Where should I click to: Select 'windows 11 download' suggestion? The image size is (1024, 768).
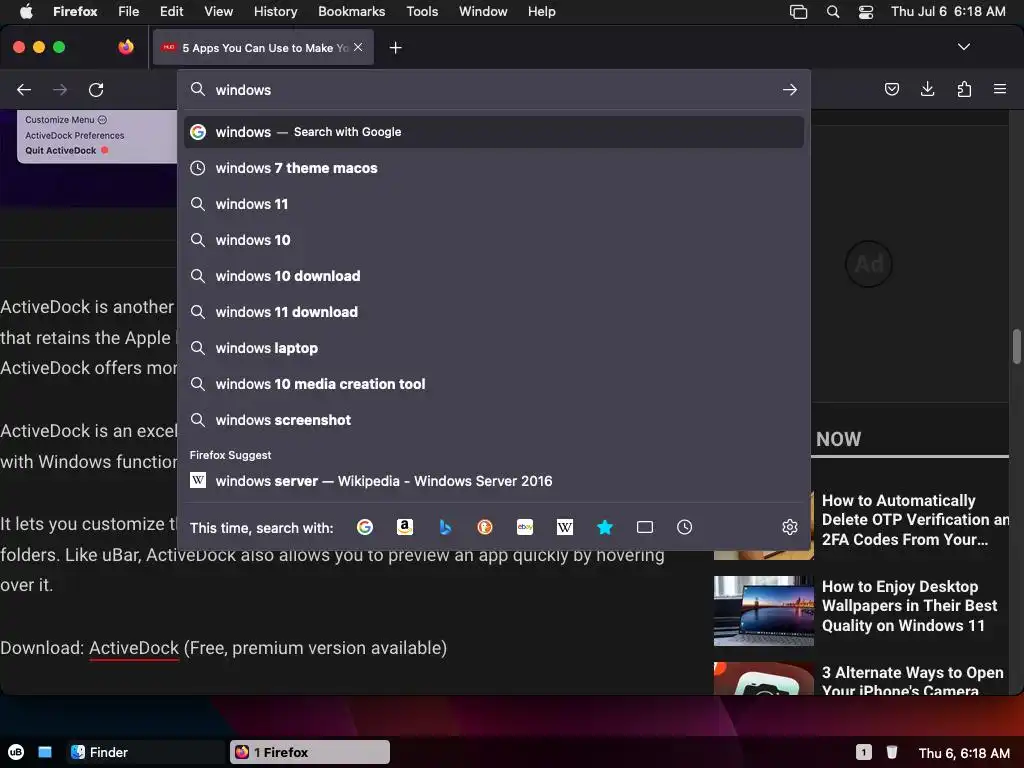(494, 312)
